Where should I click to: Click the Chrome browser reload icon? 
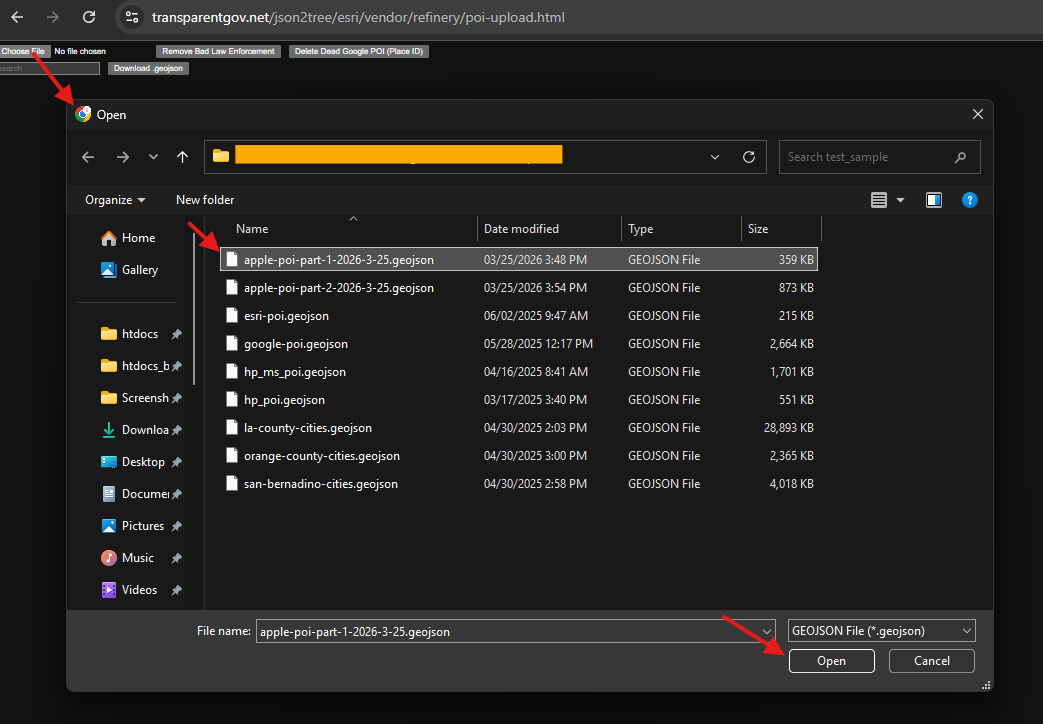pyautogui.click(x=89, y=17)
